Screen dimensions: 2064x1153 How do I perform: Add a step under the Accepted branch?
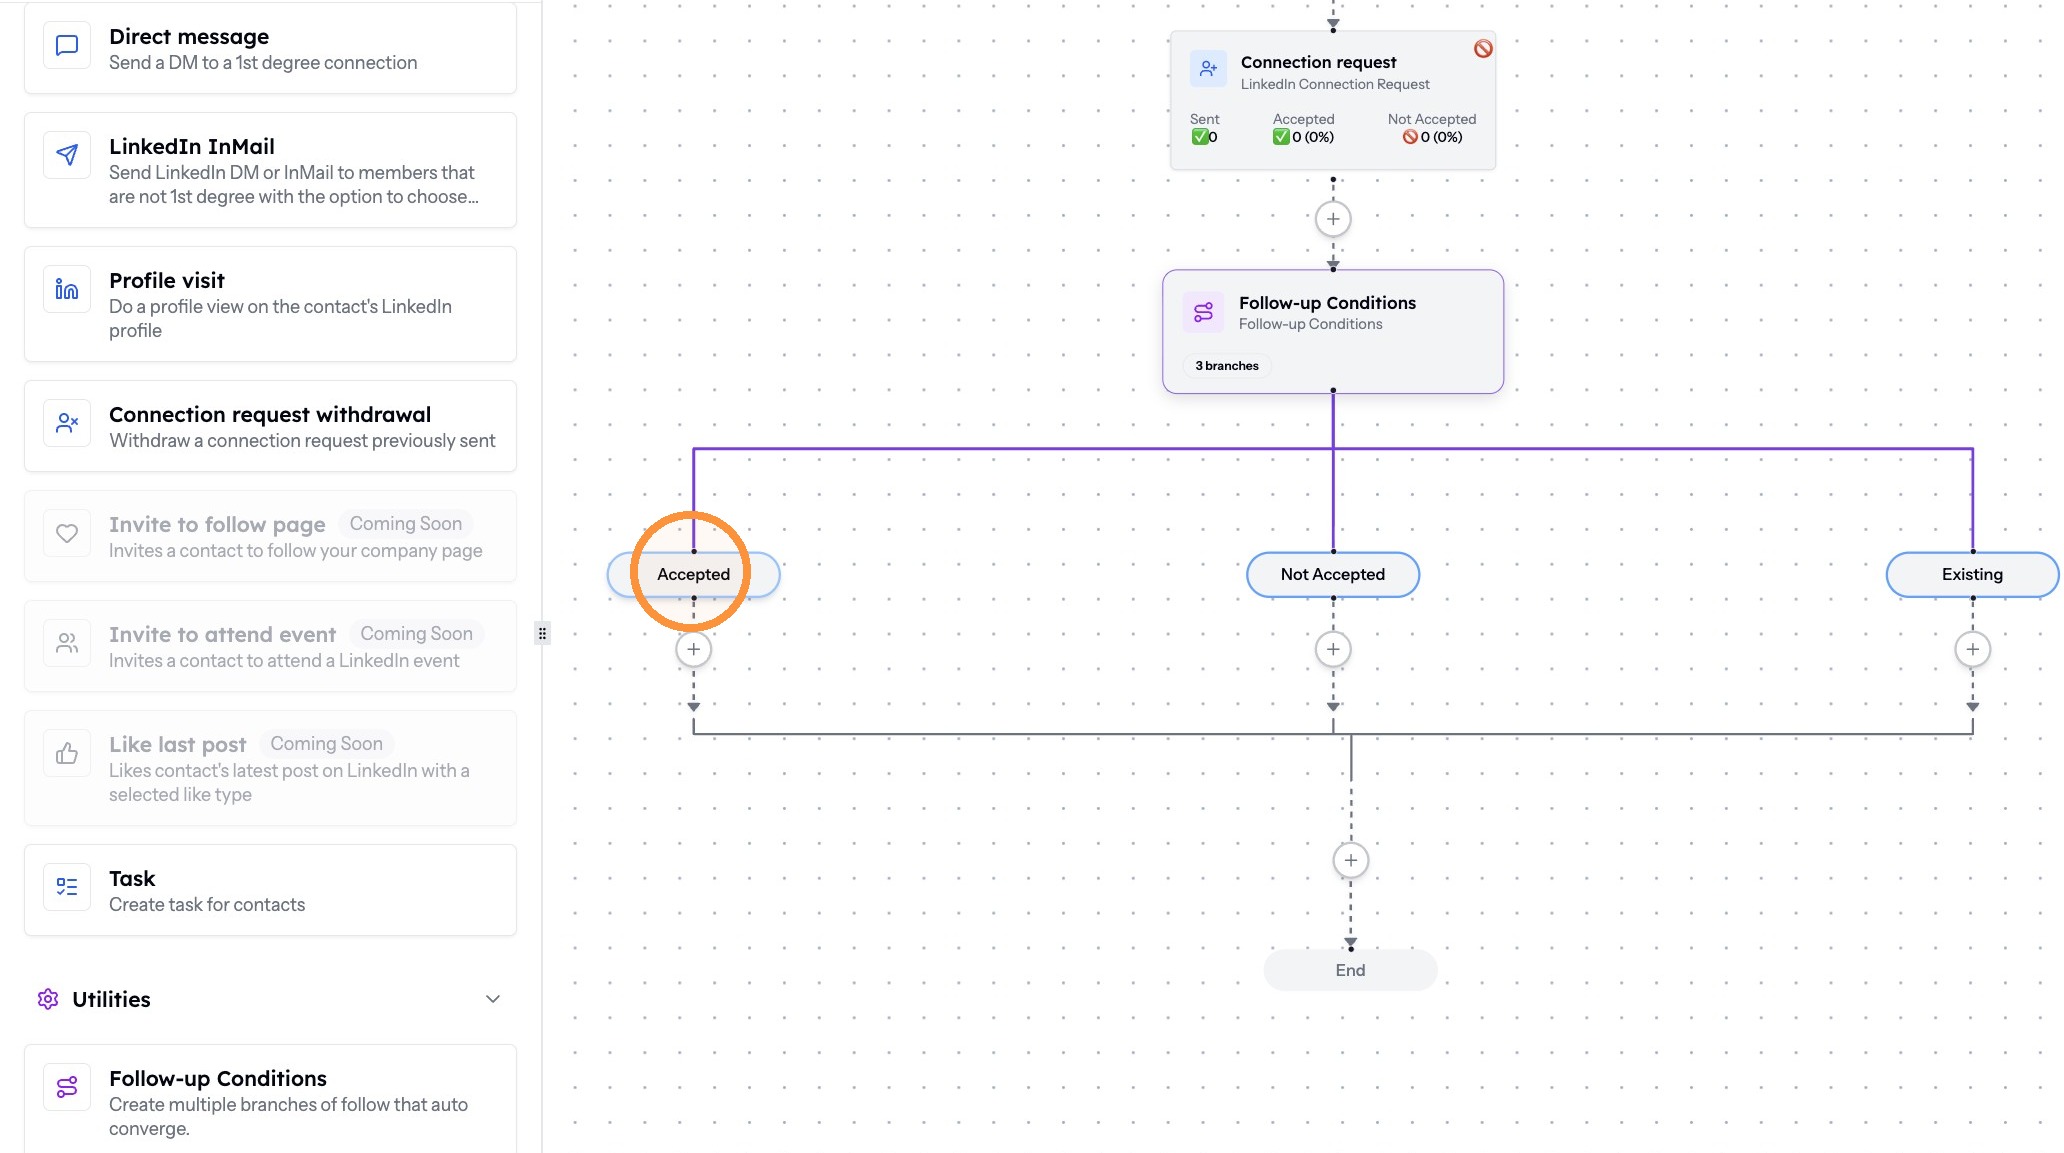[x=693, y=650]
